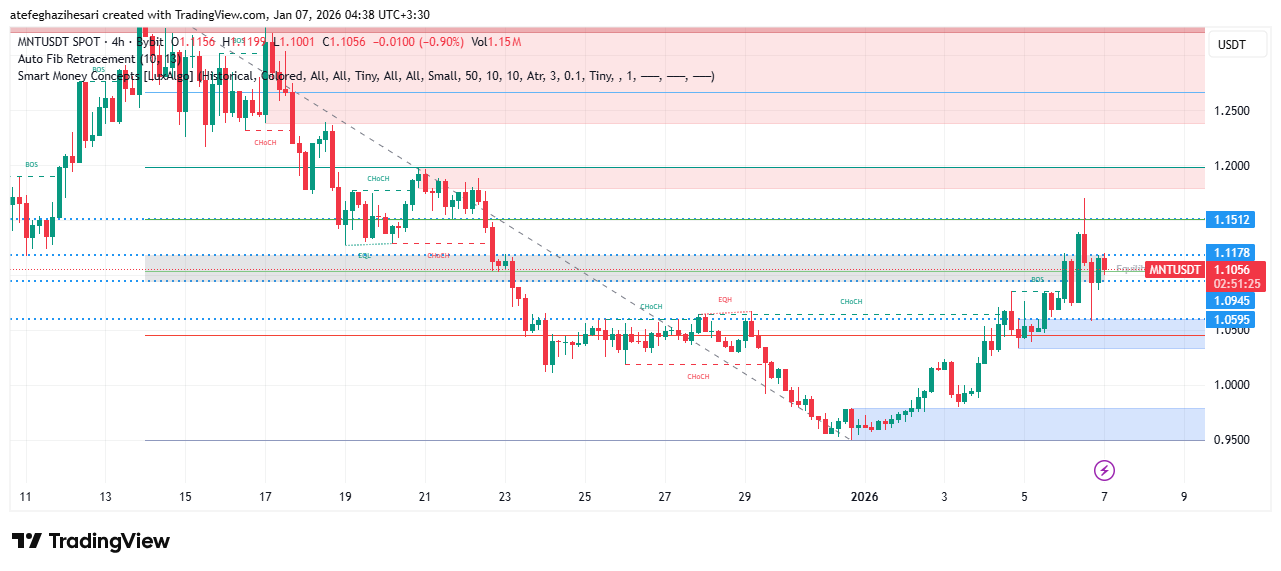
Task: Open the USDT currency selector
Action: tap(1231, 45)
